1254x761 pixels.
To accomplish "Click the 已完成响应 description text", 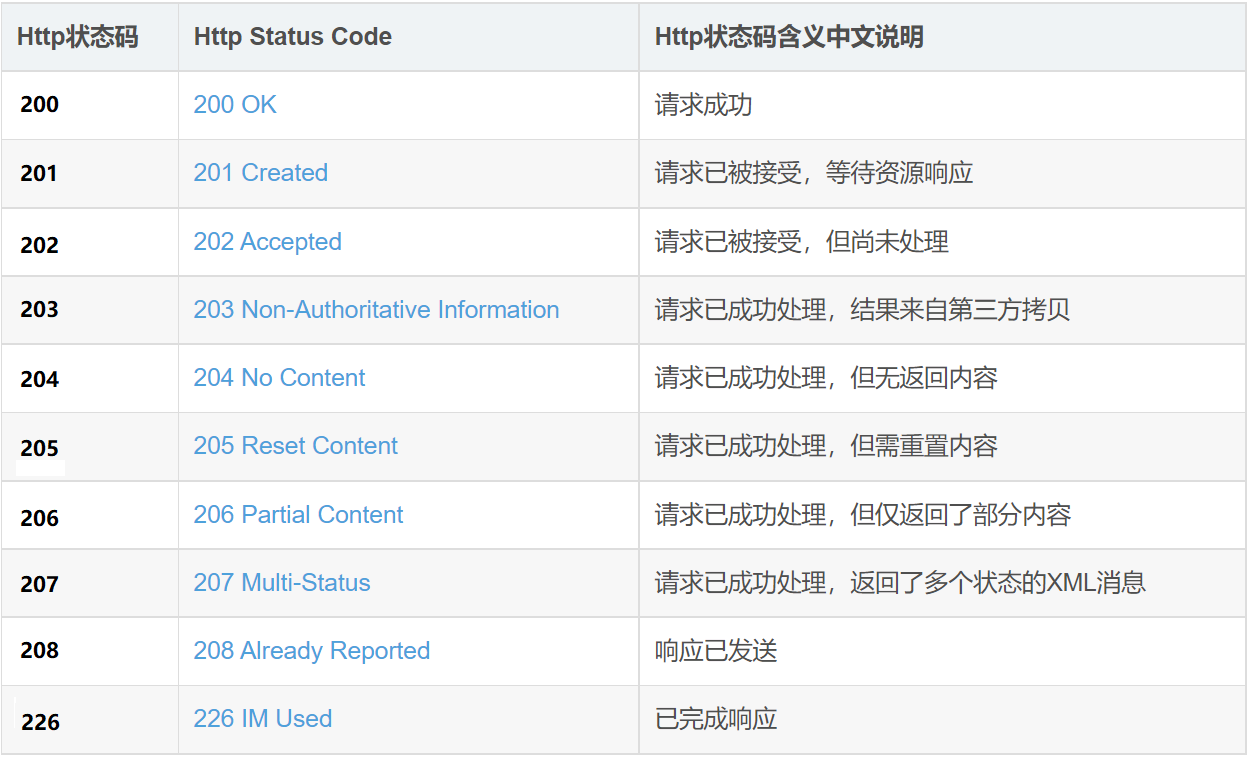I will (716, 719).
